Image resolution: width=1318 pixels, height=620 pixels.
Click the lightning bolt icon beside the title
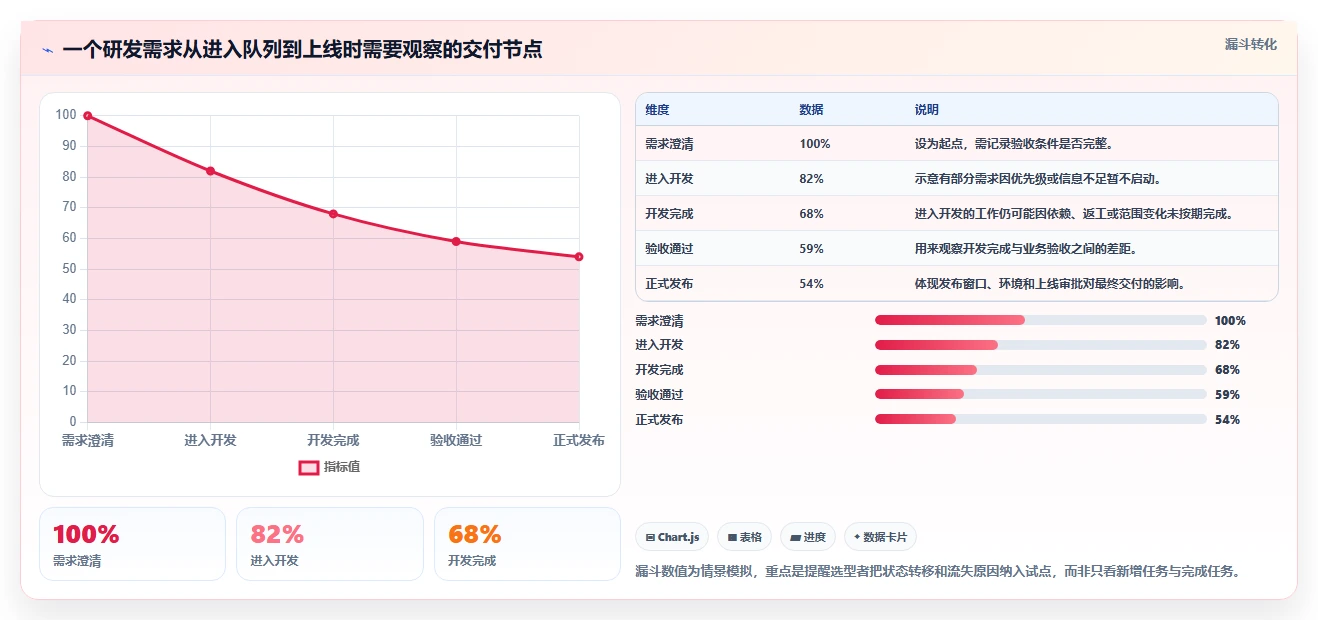(x=47, y=50)
